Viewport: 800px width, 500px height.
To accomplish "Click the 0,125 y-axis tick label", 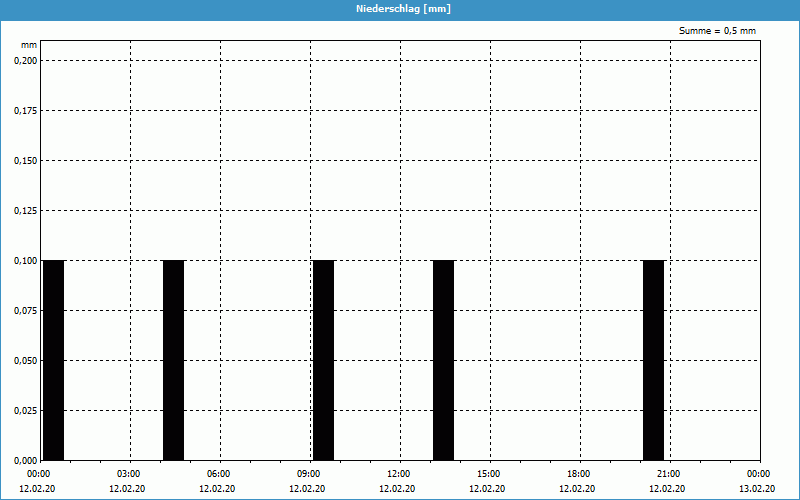I will point(24,211).
